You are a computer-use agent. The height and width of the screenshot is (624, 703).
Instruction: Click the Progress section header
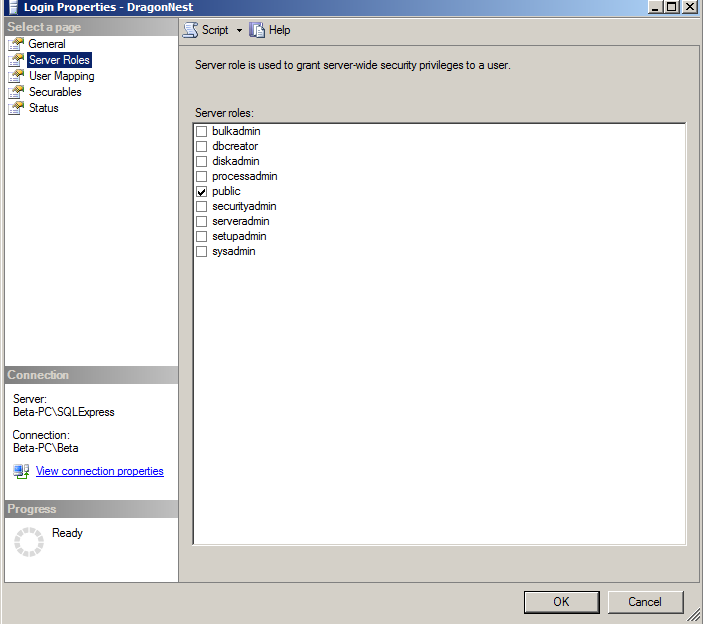(x=91, y=509)
